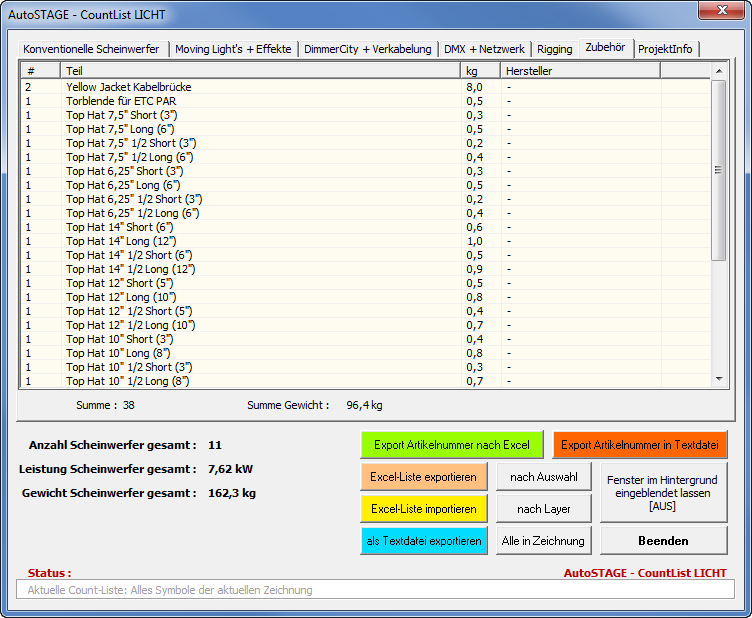Open the DMX + Netzwerk tab
The height and width of the screenshot is (618, 752).
[484, 49]
